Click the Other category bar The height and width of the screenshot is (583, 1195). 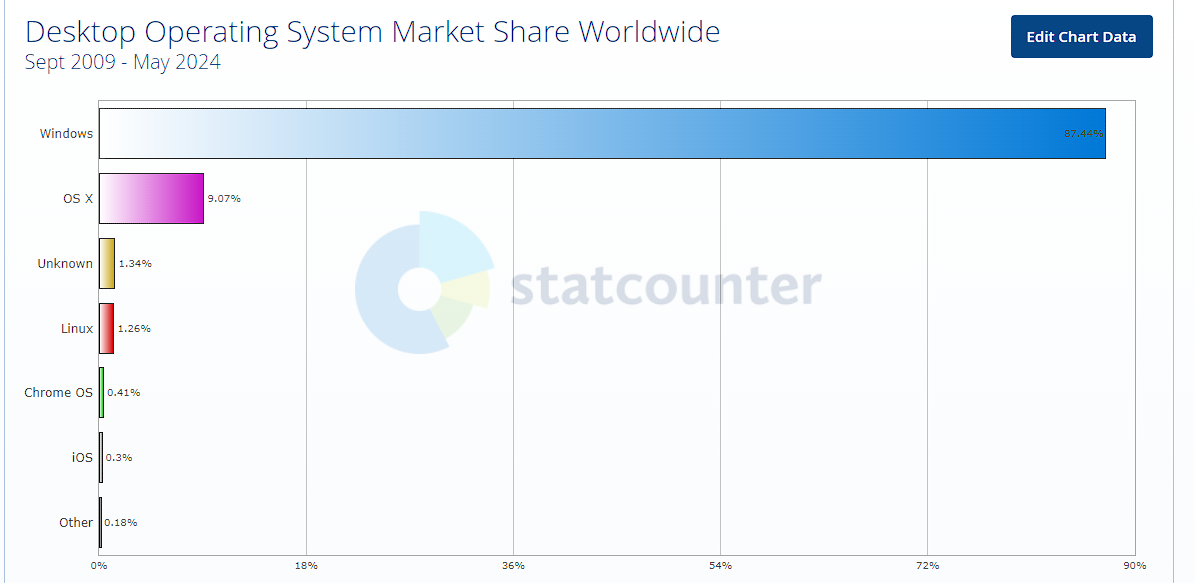pos(100,522)
